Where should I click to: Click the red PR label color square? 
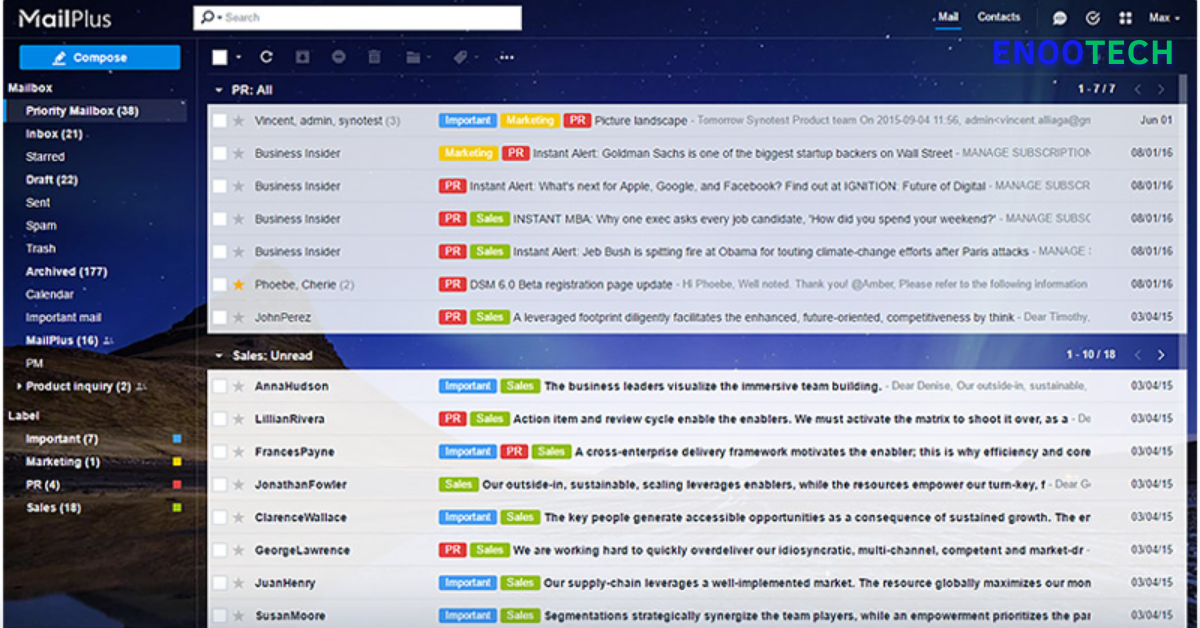[177, 485]
